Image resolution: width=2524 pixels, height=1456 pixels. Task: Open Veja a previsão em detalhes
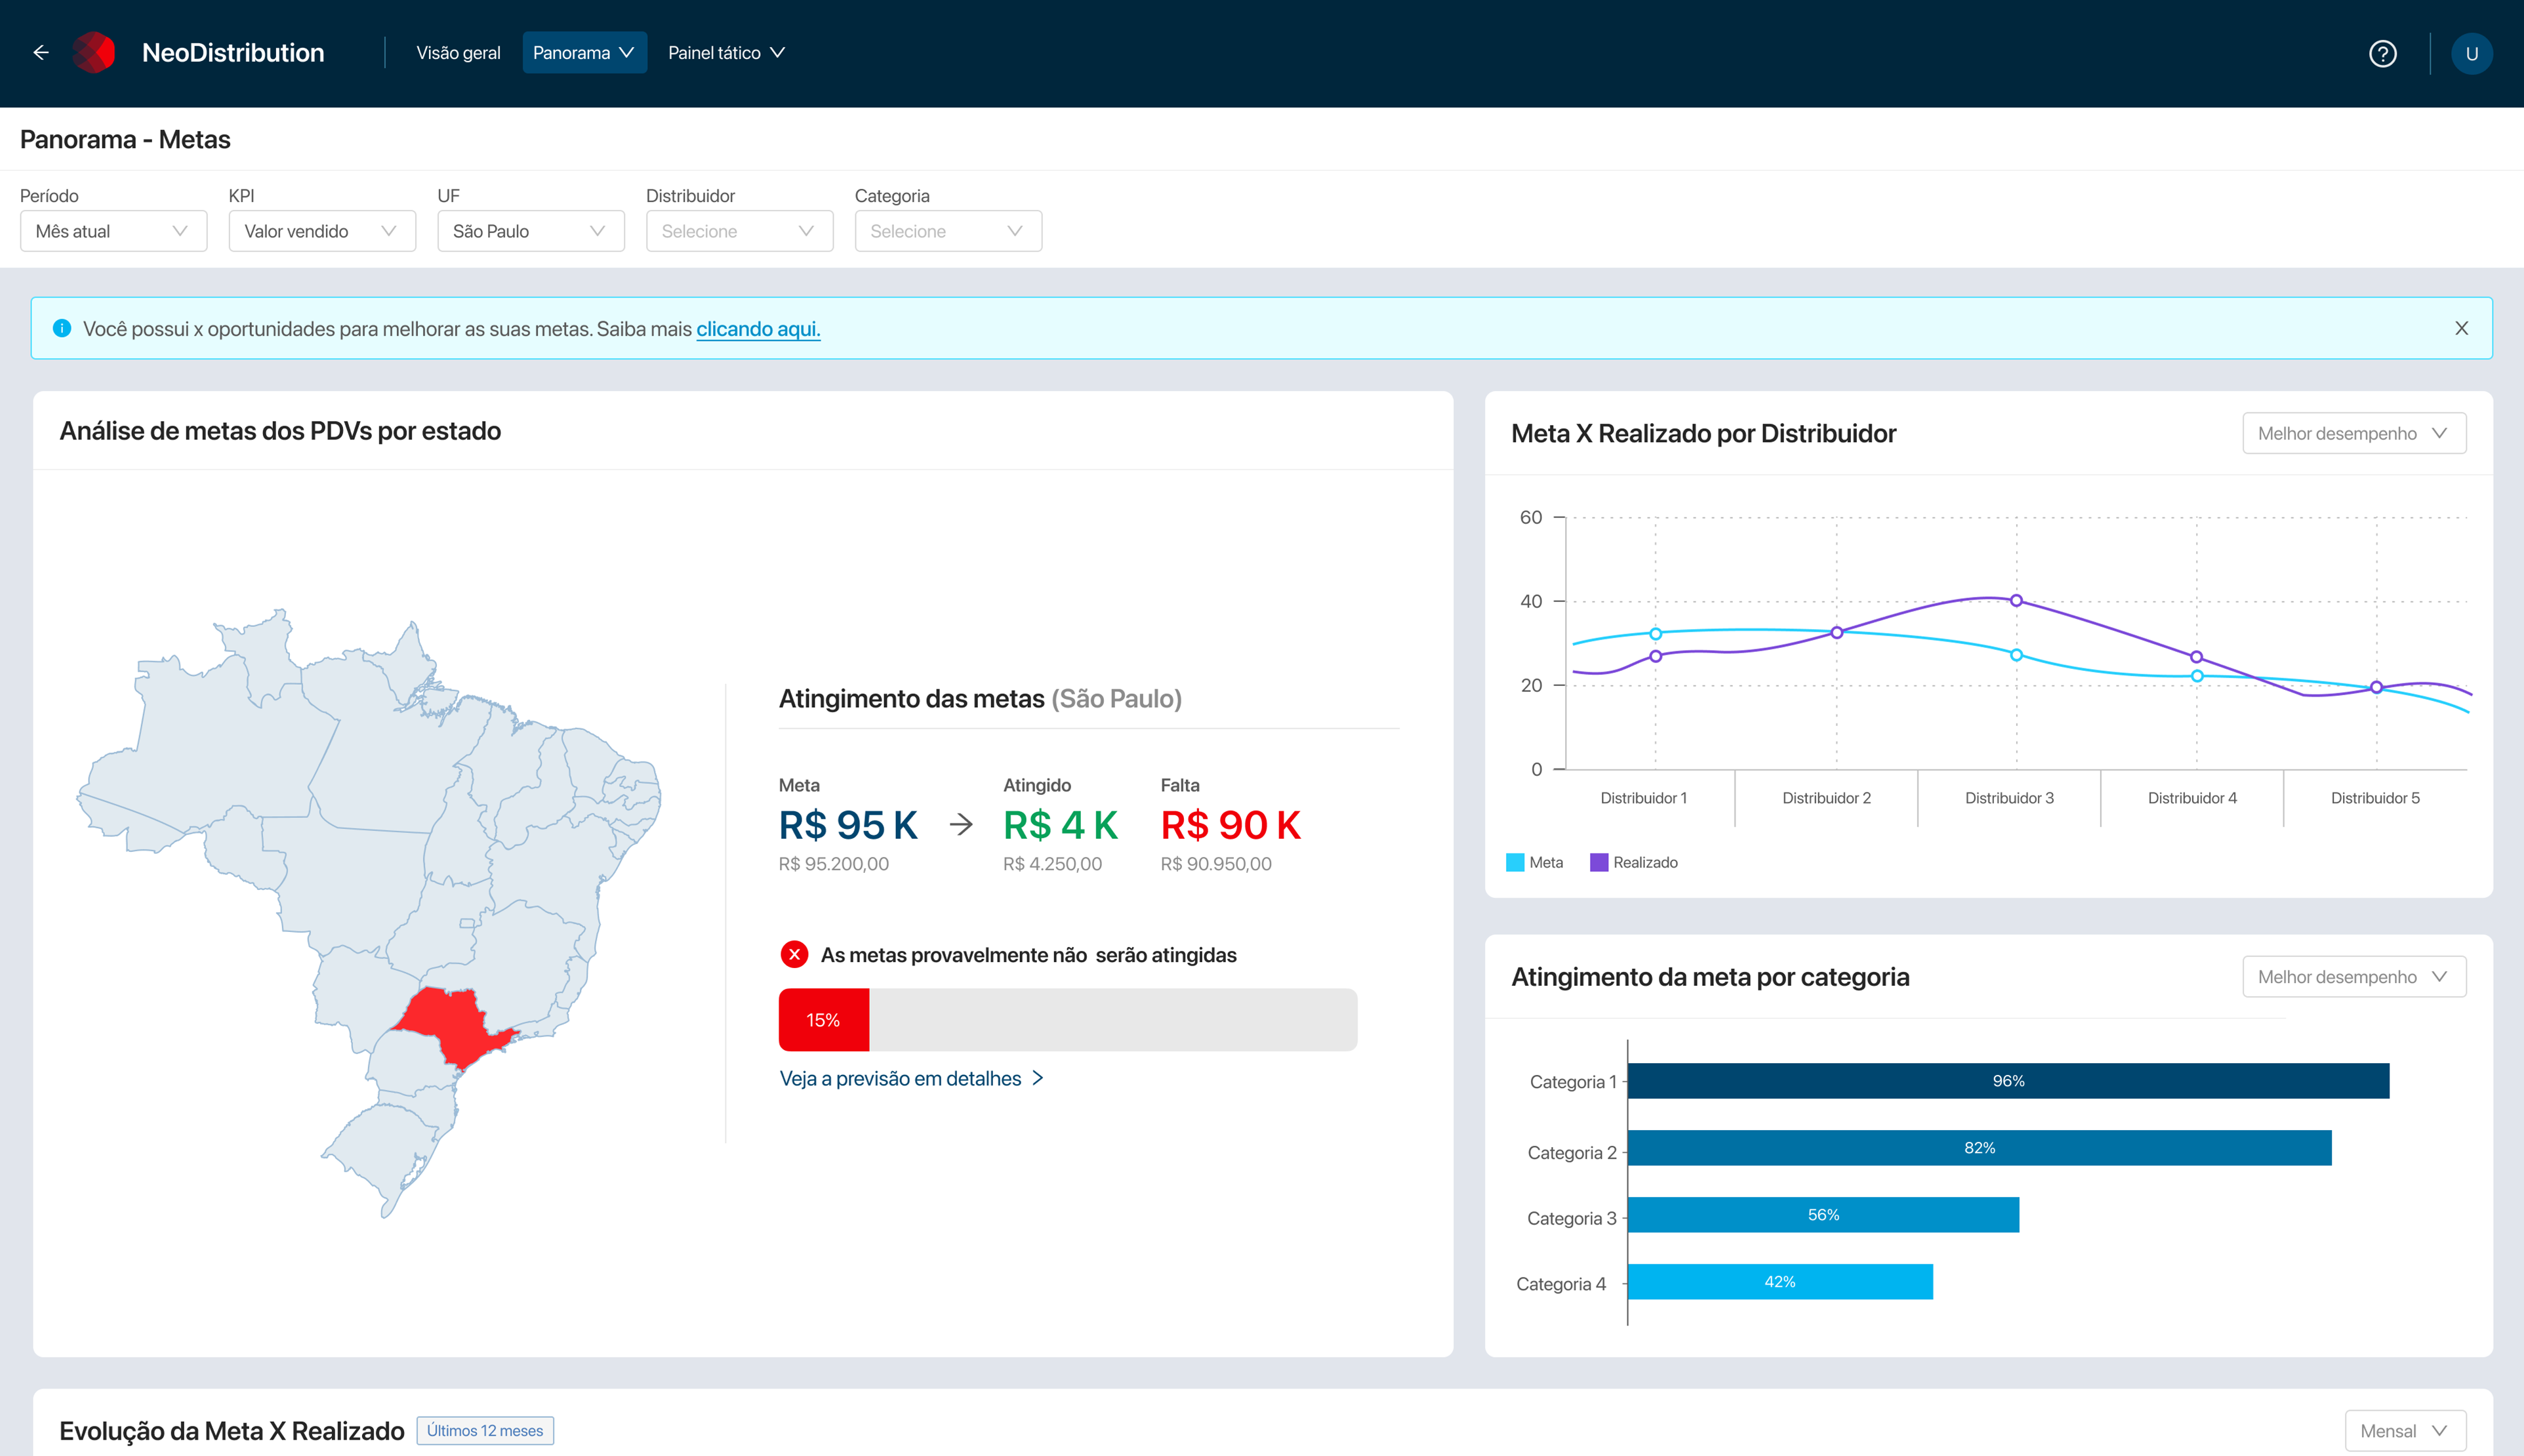(901, 1078)
